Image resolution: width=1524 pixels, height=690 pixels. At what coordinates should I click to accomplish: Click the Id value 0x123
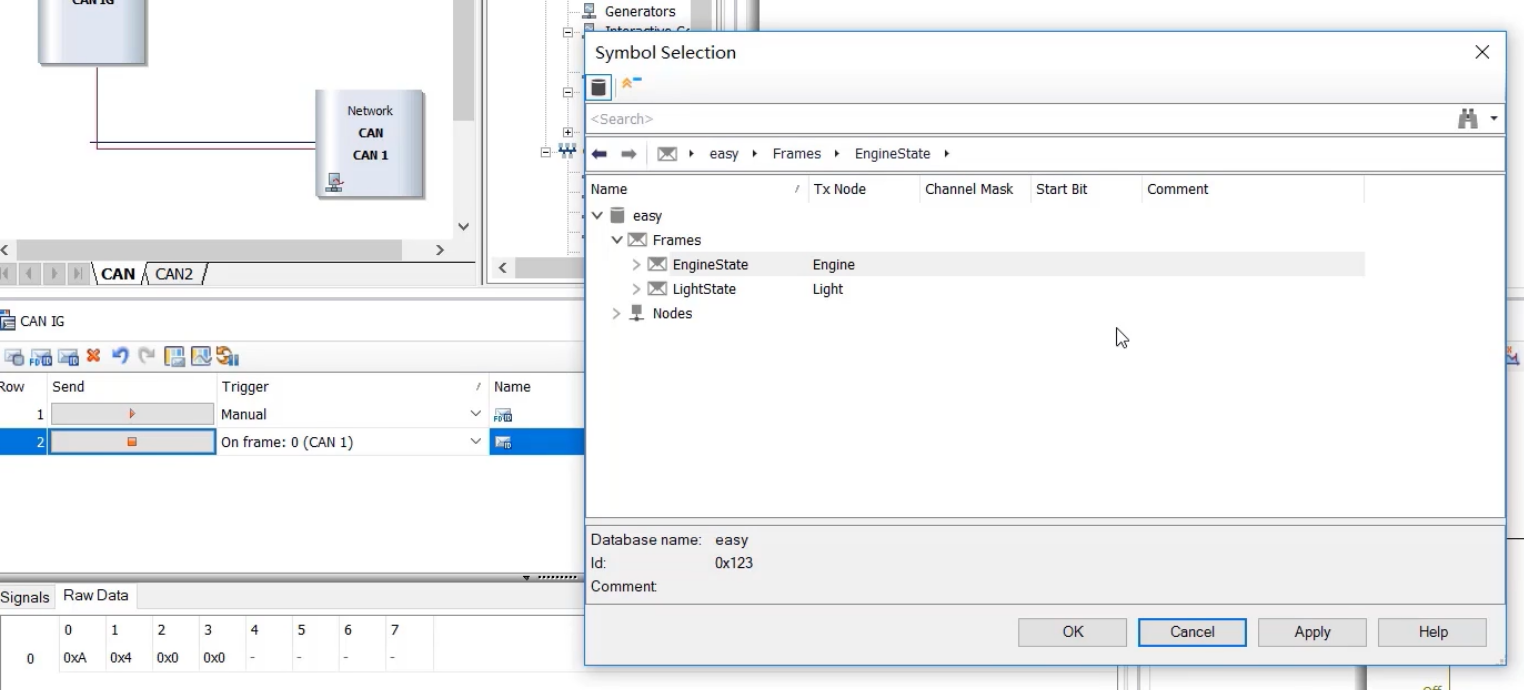pyautogui.click(x=734, y=563)
